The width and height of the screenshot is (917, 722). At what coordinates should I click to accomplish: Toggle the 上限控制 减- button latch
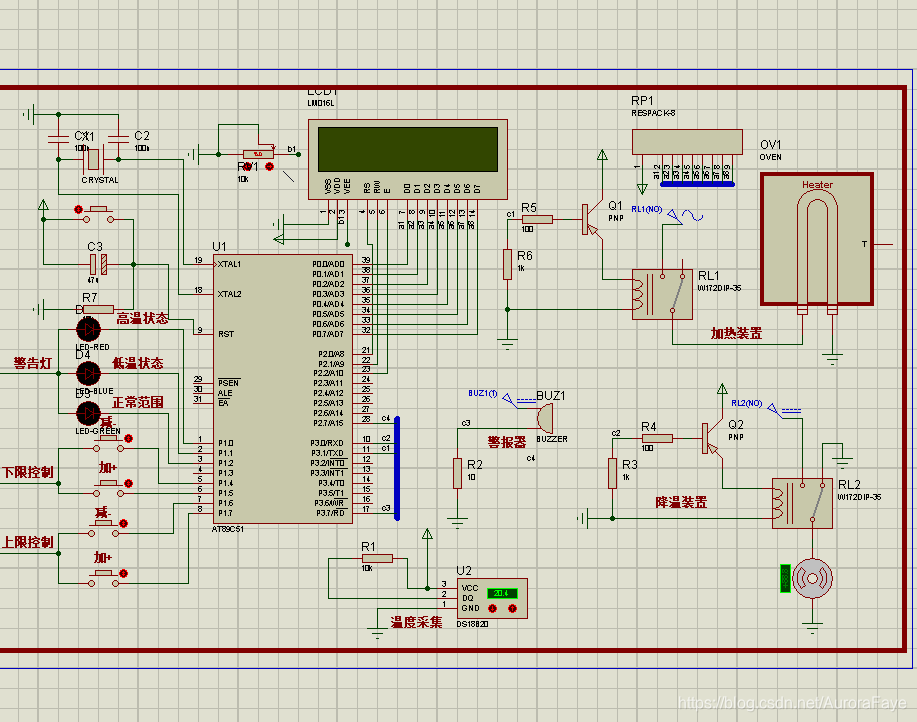click(123, 523)
